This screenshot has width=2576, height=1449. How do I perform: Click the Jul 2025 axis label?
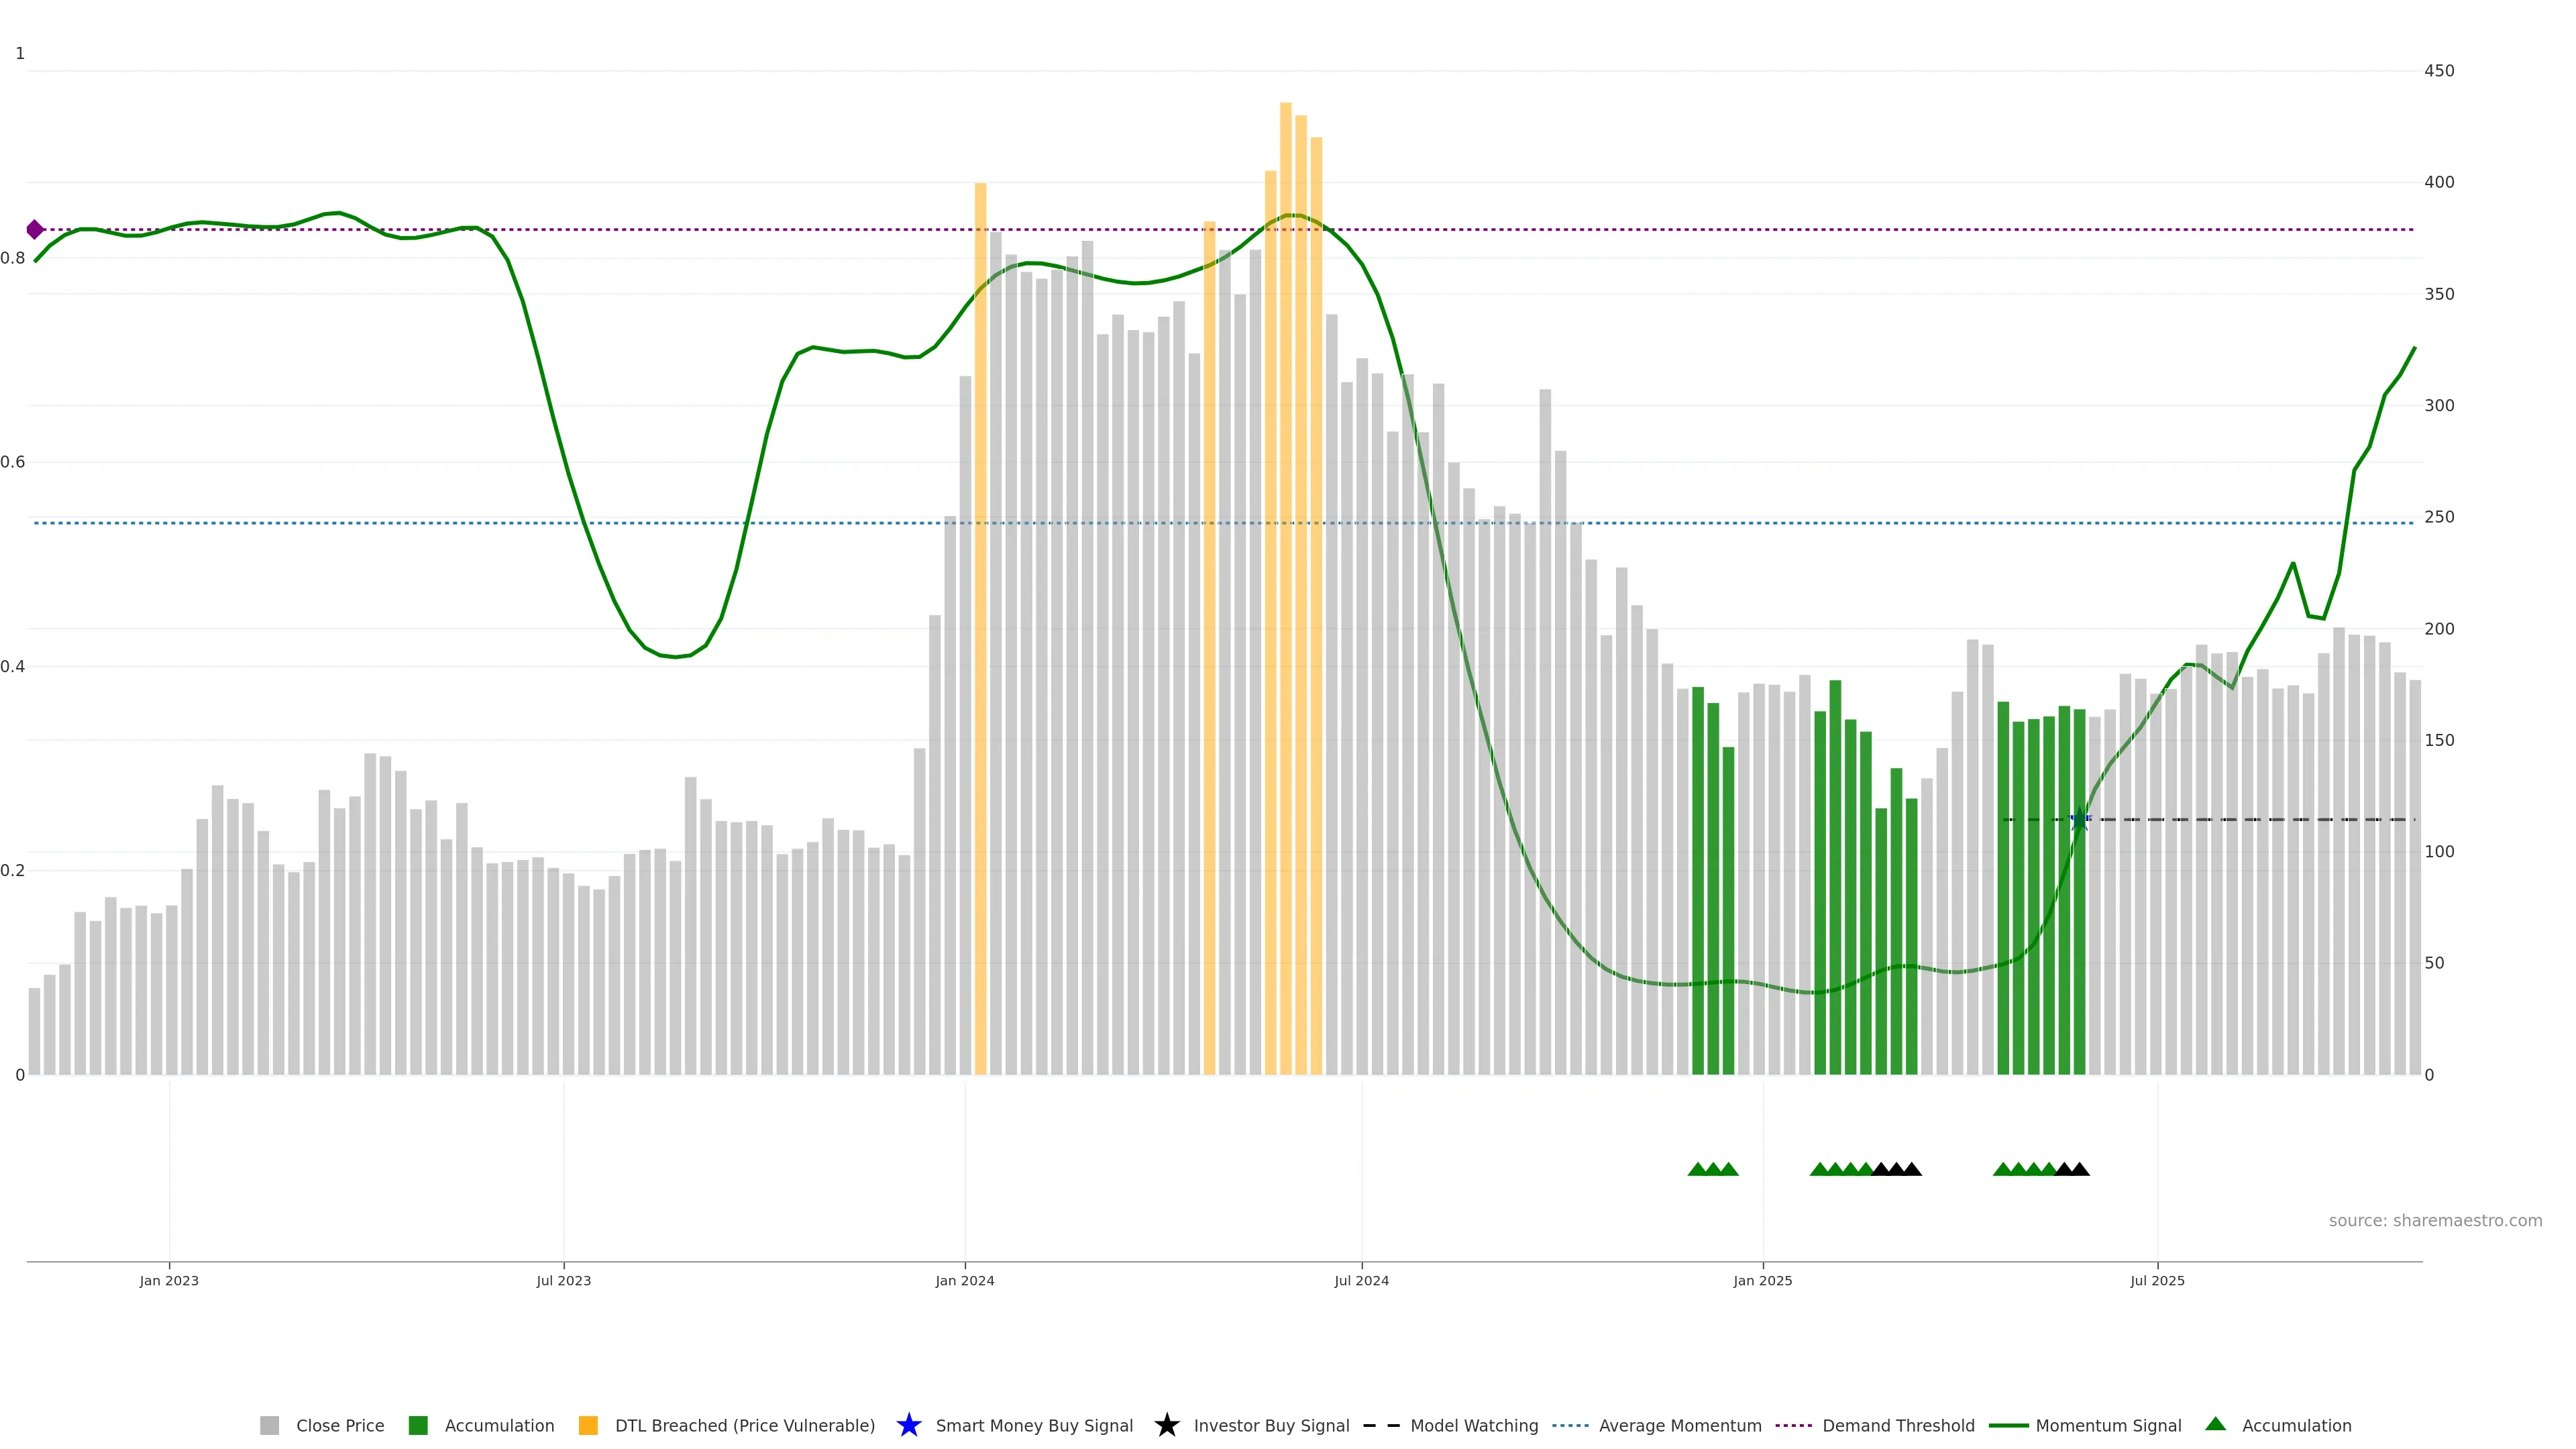point(2157,1280)
